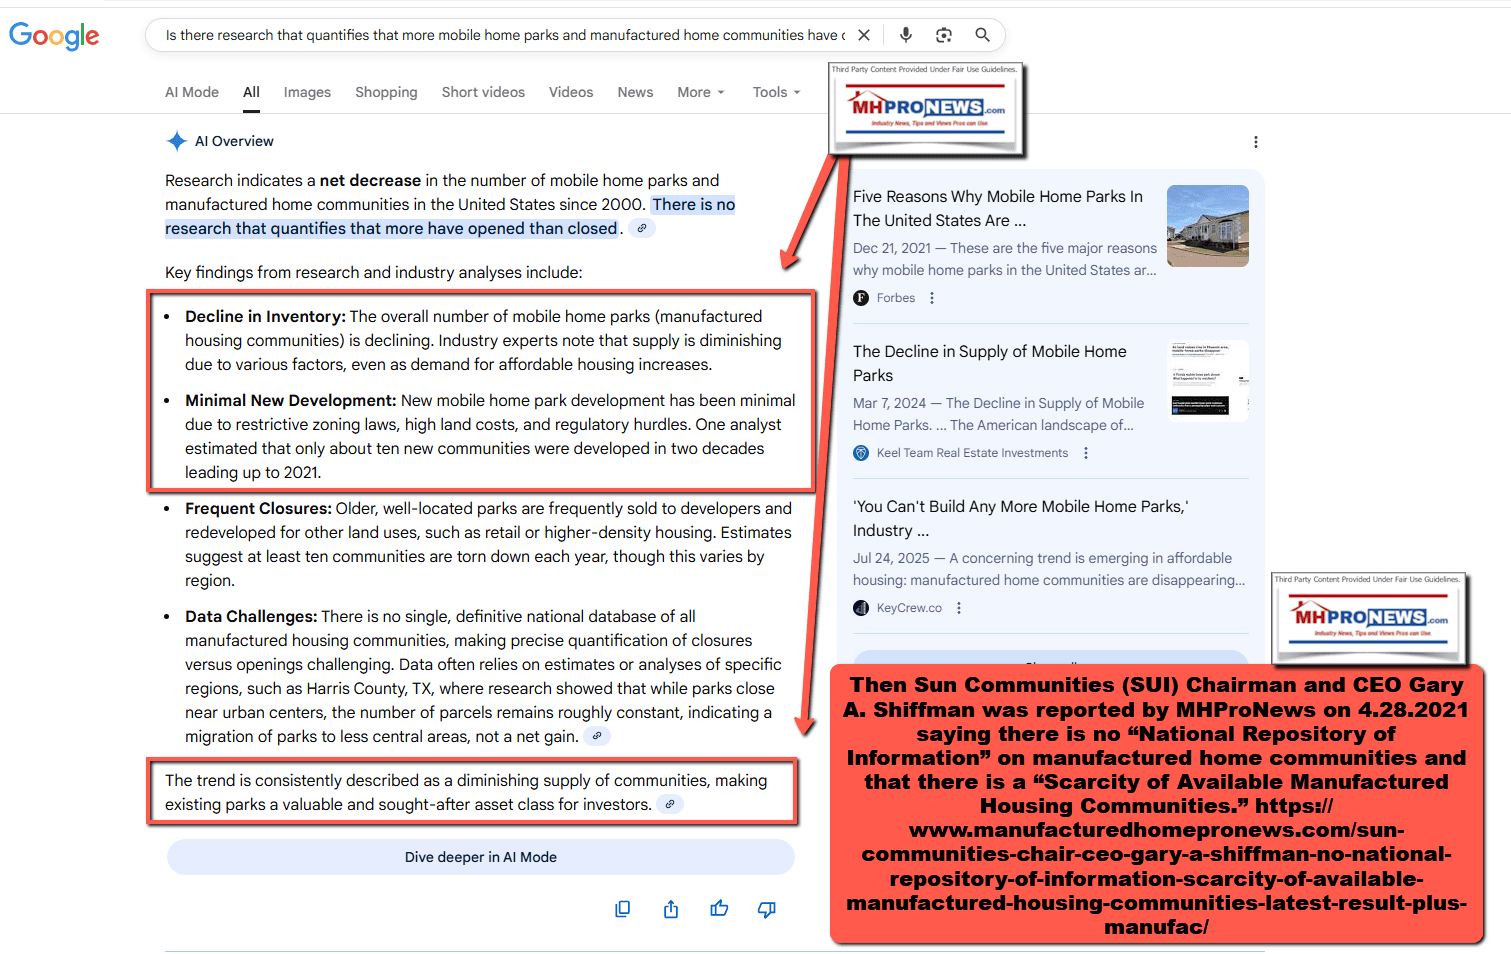Copy the AI Overview response
Screen dimensions: 1511x954
click(622, 909)
